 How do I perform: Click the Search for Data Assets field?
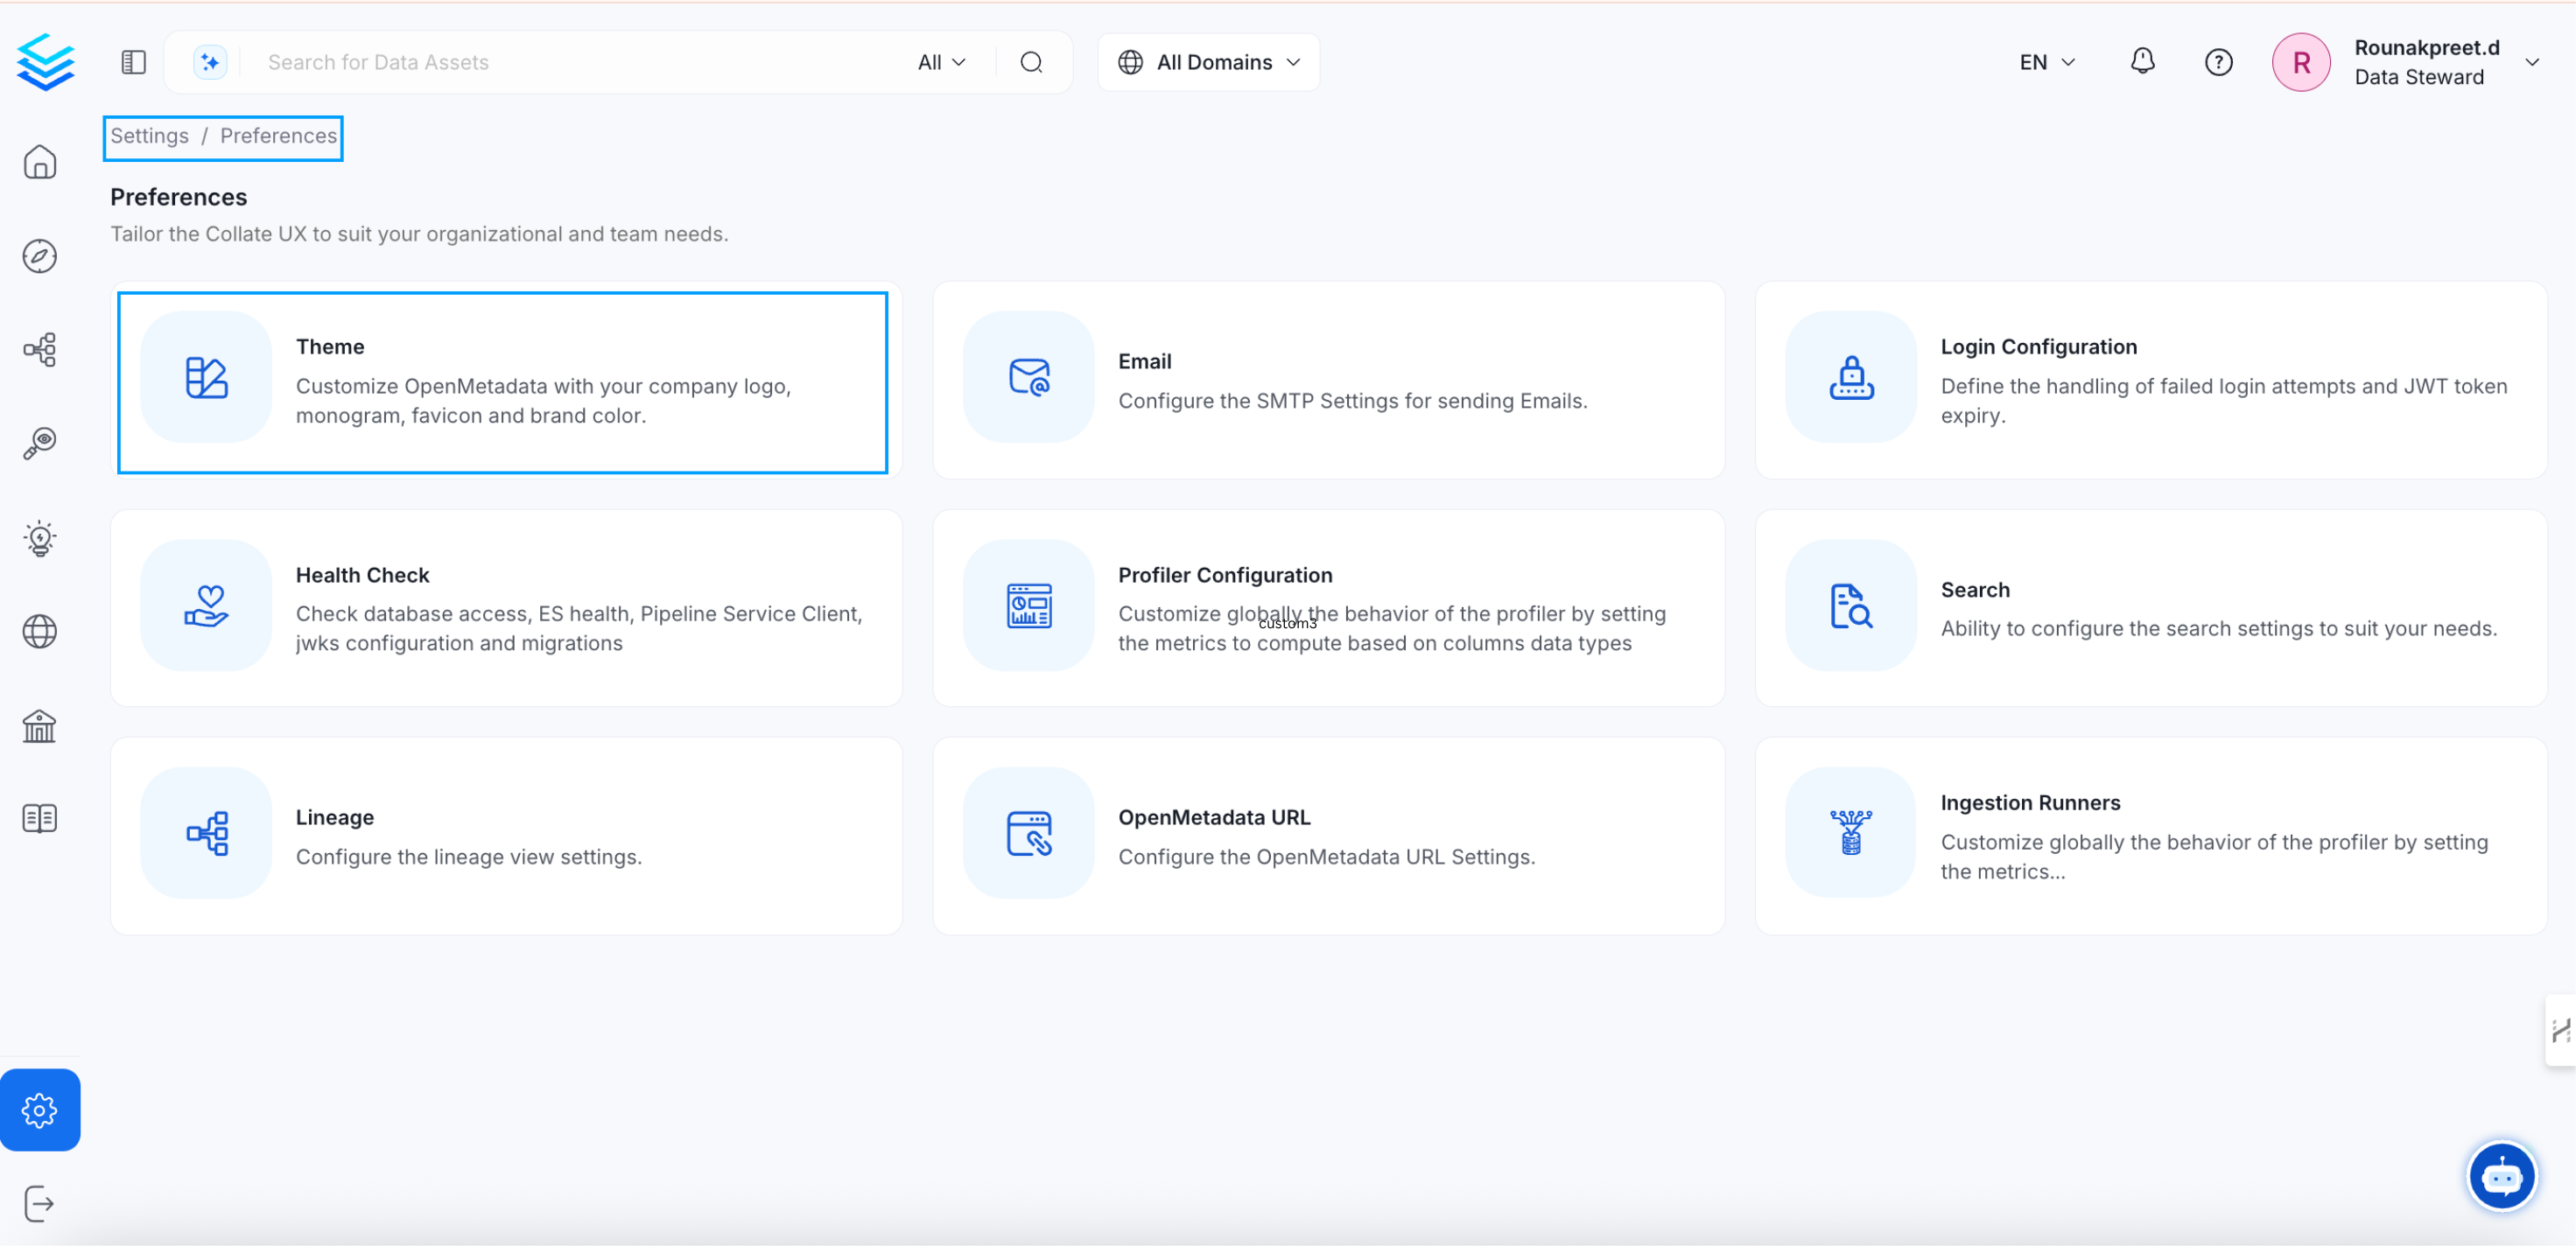(x=580, y=62)
